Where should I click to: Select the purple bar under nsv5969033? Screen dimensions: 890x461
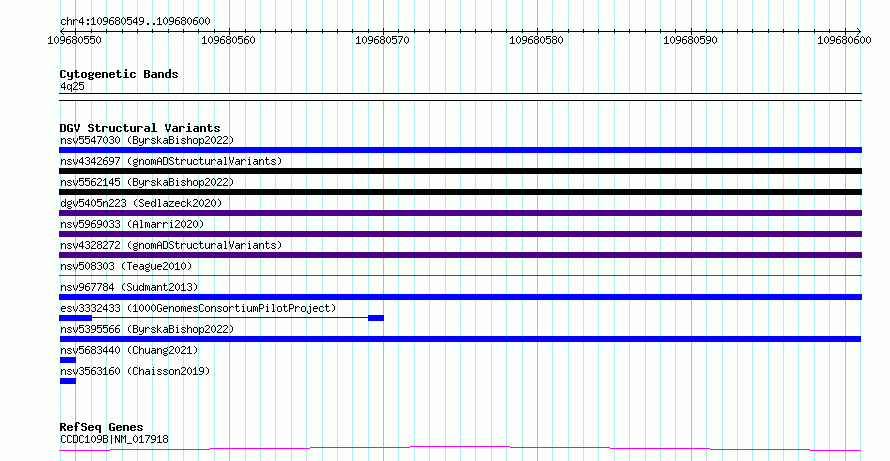coord(460,234)
